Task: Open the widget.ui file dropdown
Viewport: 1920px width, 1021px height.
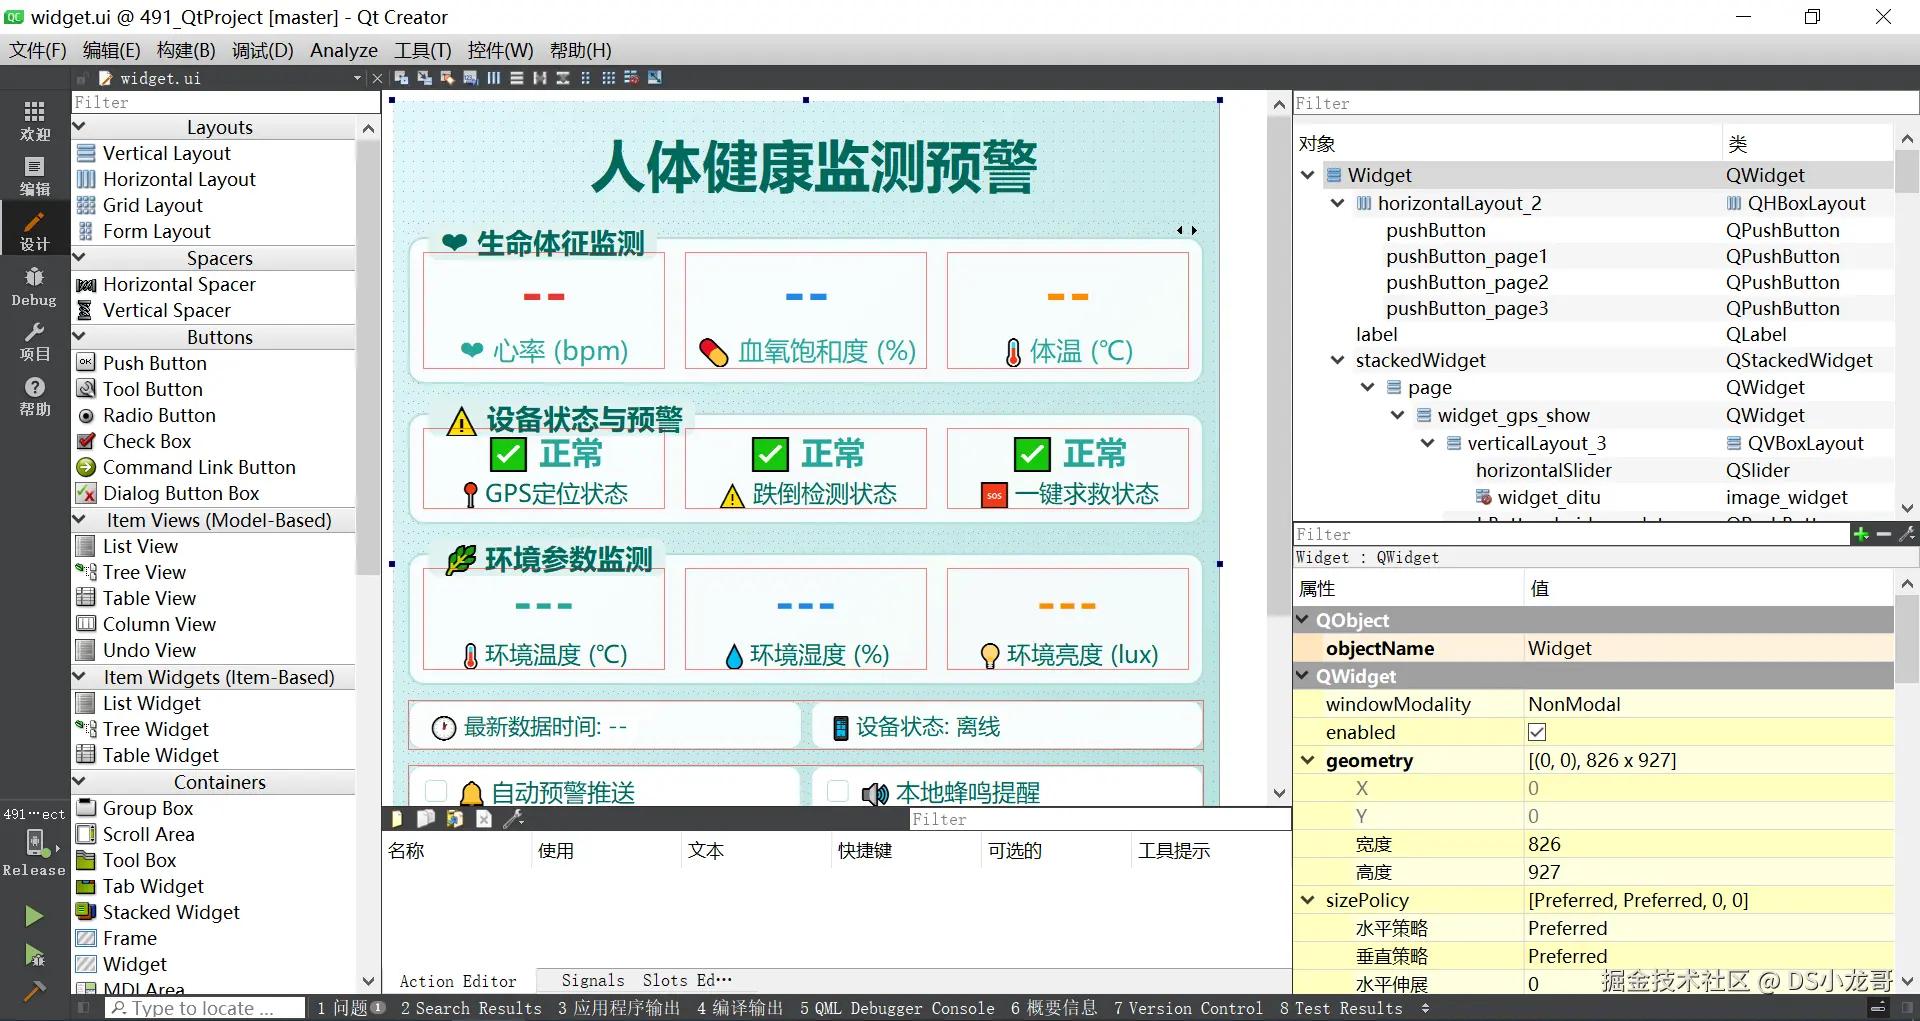Action: (357, 78)
